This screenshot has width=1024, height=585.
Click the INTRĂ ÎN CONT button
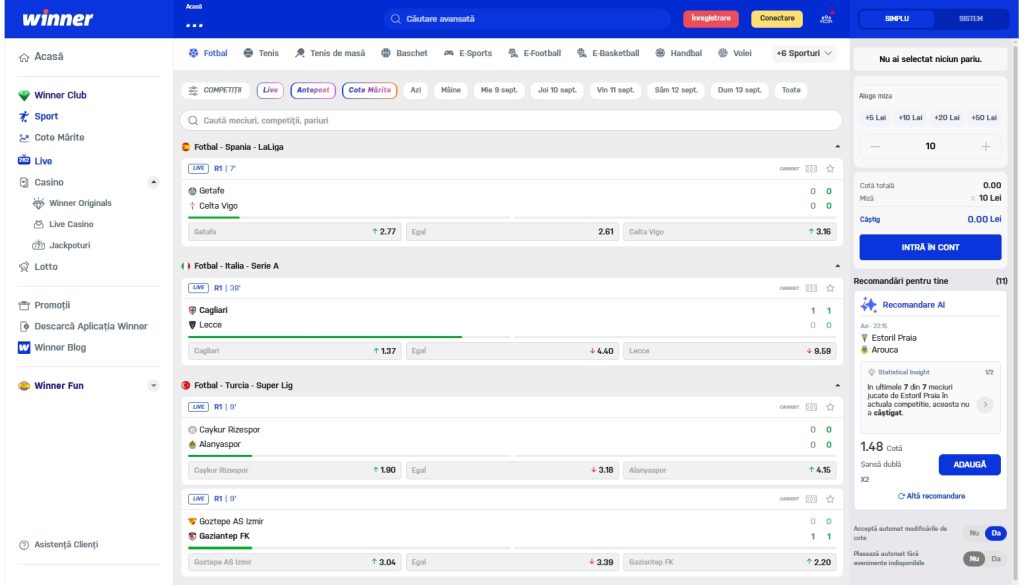click(x=930, y=247)
